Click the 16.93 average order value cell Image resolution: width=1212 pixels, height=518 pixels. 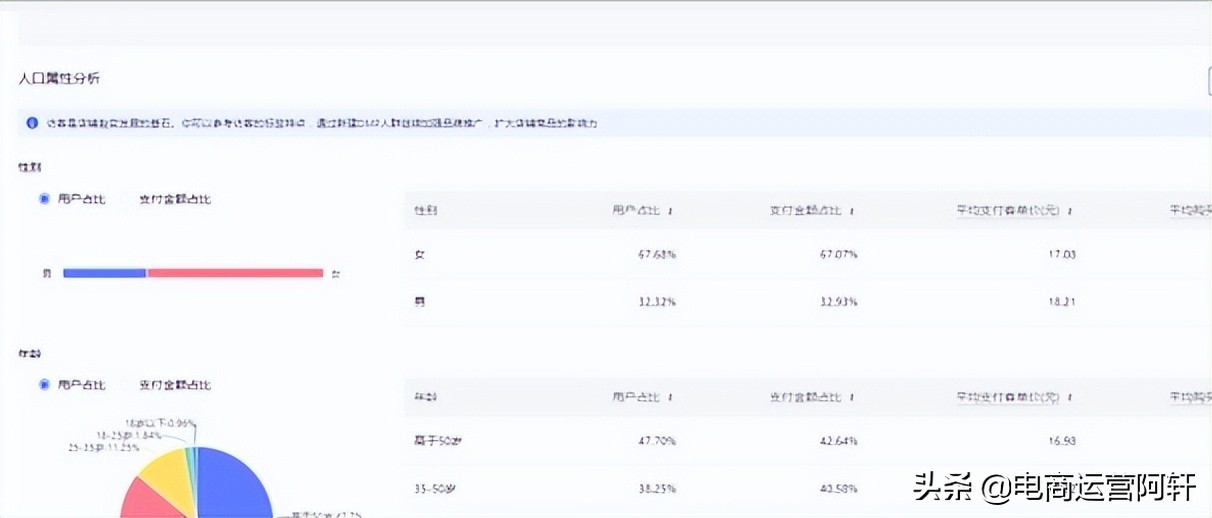pos(1061,441)
